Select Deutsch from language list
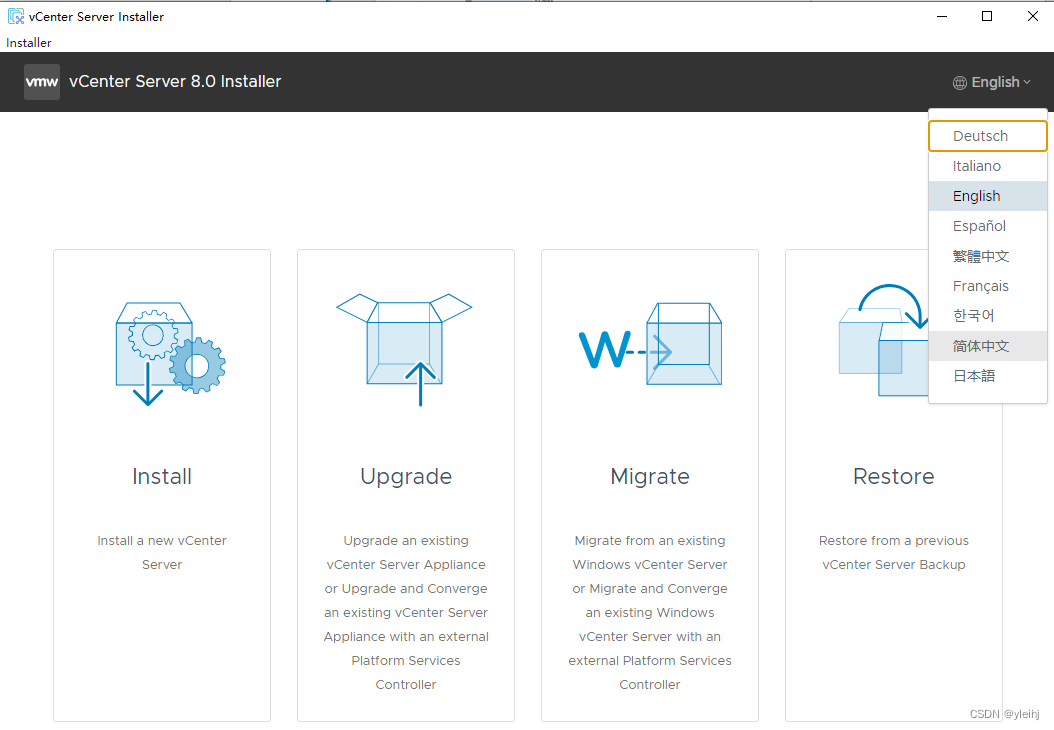 tap(987, 136)
